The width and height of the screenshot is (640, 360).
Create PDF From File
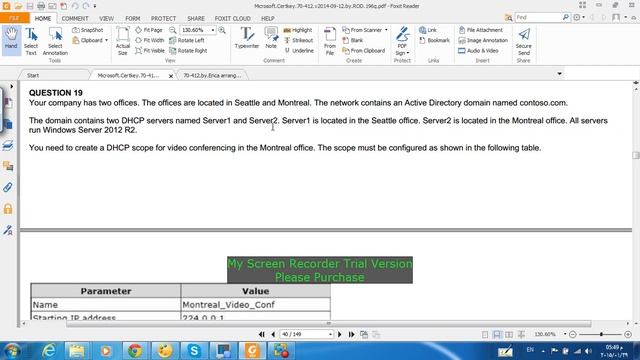coord(330,41)
